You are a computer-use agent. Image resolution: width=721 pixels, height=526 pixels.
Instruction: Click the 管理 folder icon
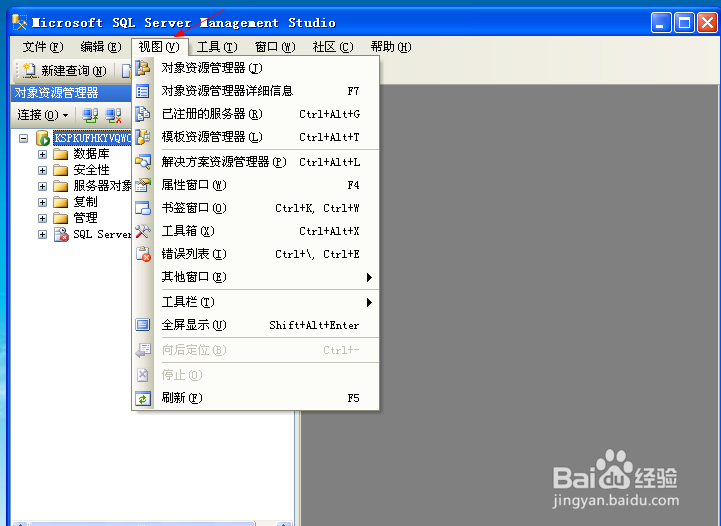coord(60,218)
